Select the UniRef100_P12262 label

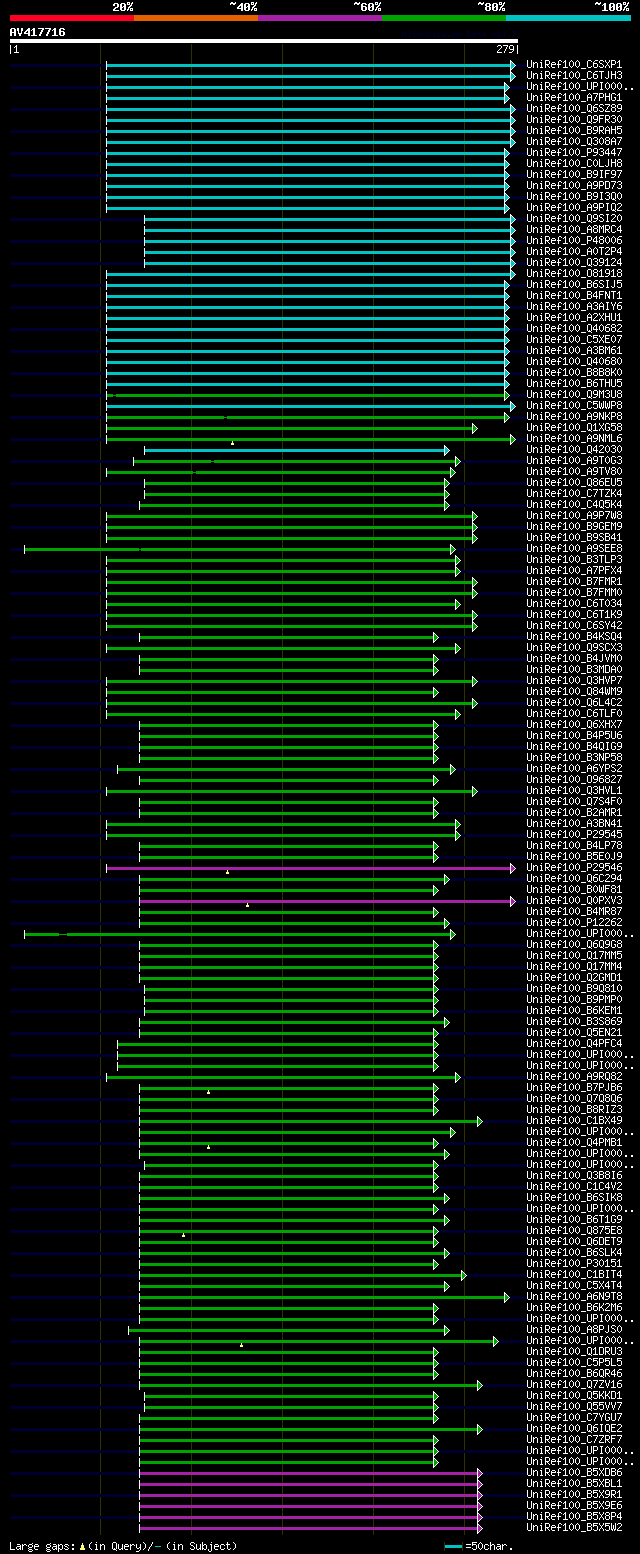(574, 922)
